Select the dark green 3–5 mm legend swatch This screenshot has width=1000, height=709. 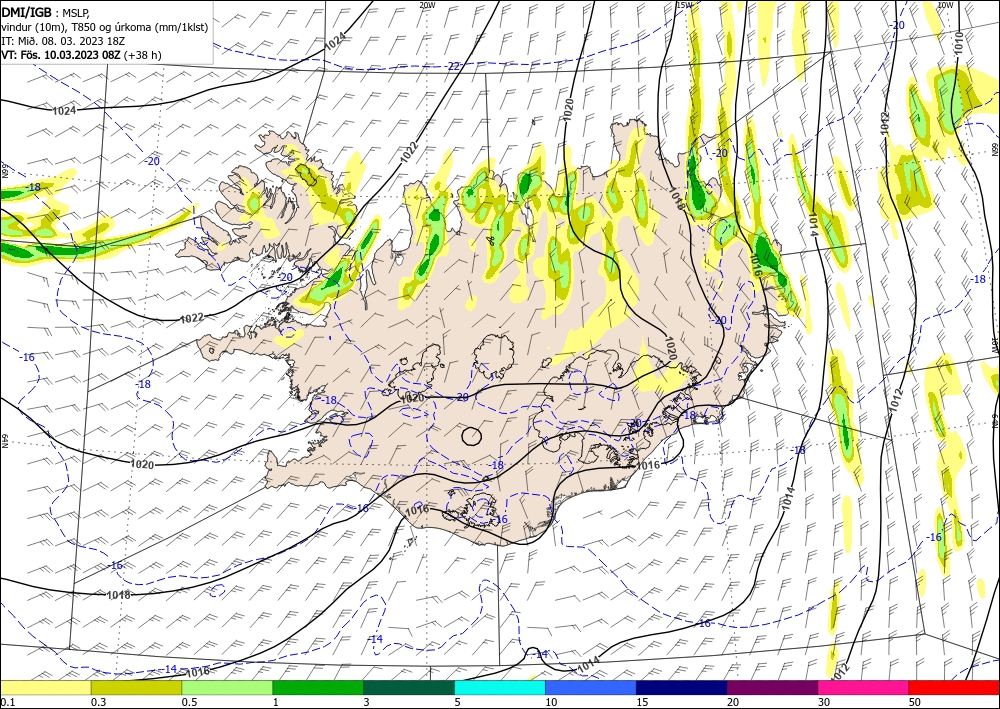409,687
